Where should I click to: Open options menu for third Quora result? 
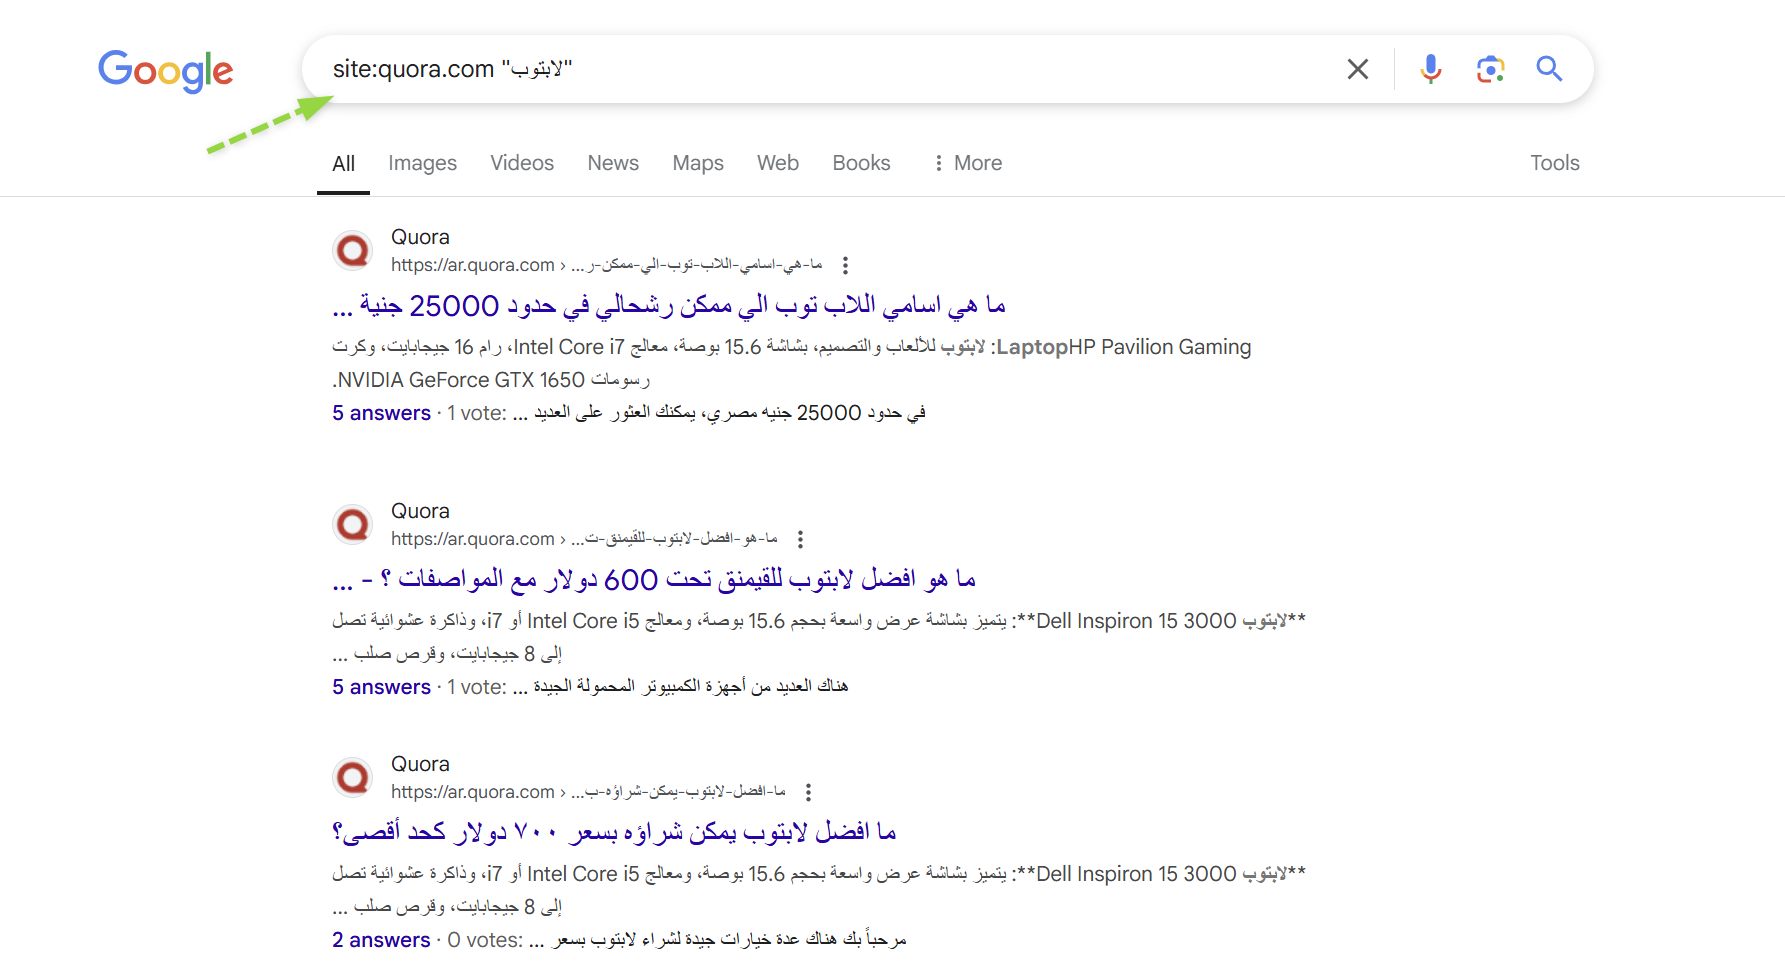[x=808, y=792]
